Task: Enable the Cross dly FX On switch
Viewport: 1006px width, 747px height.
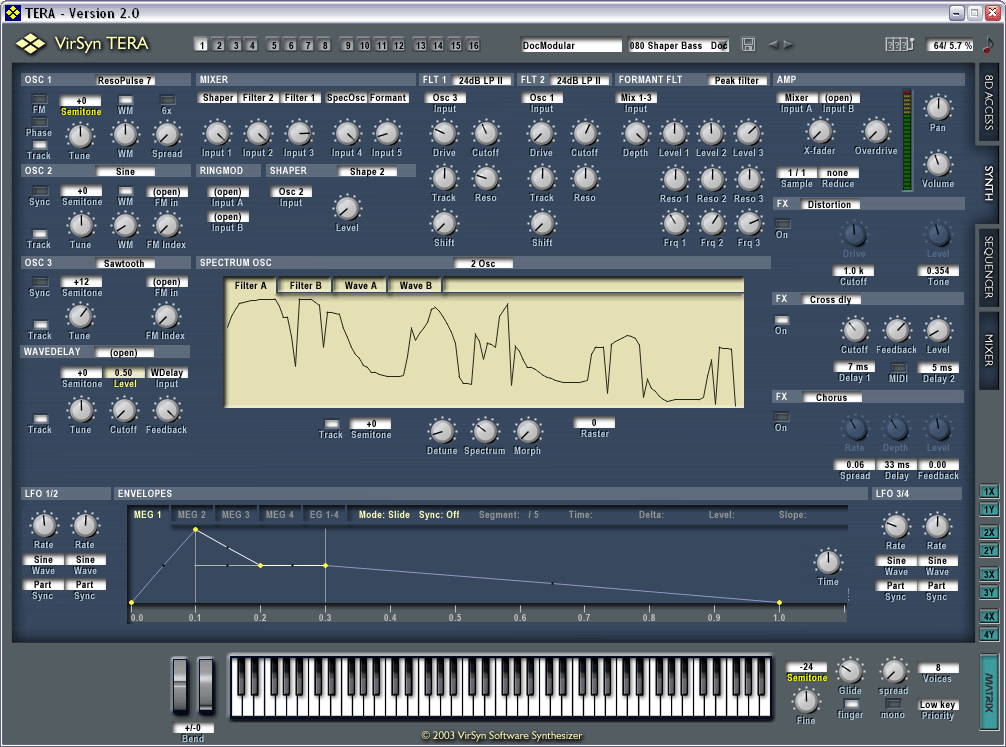Action: (x=781, y=320)
